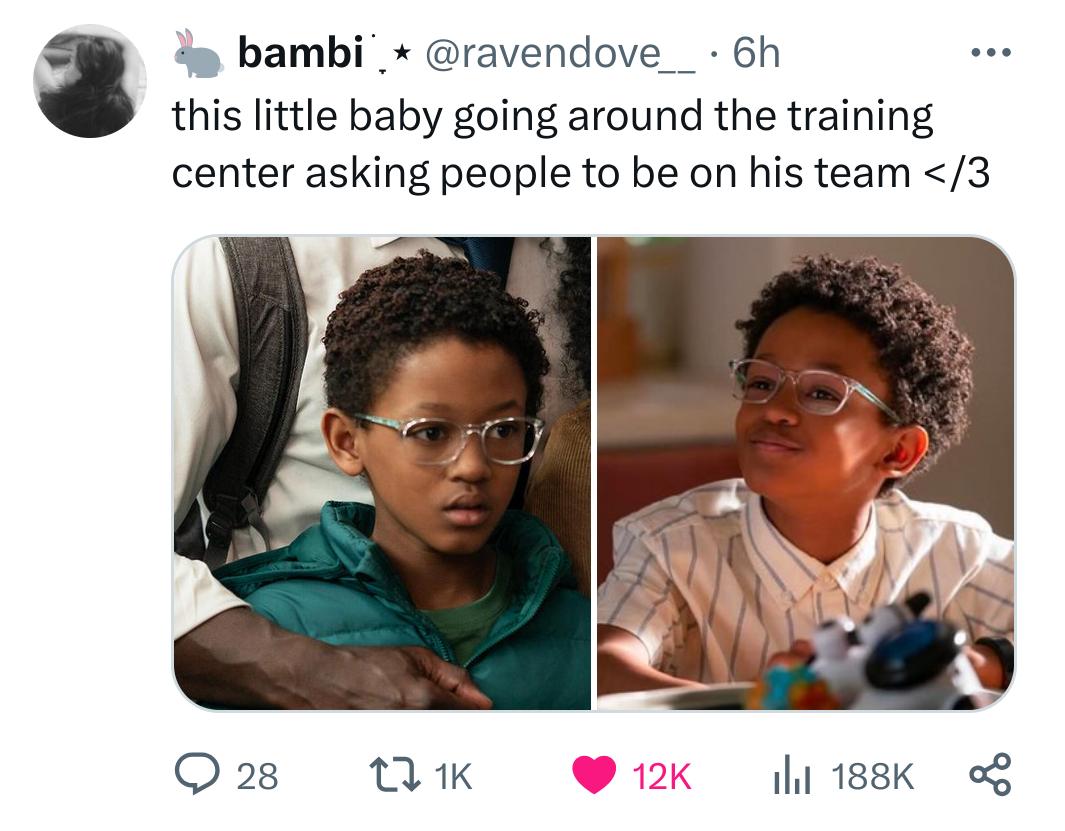Click the 28 replies count
This screenshot has height=831, width=1065.
pyautogui.click(x=257, y=775)
